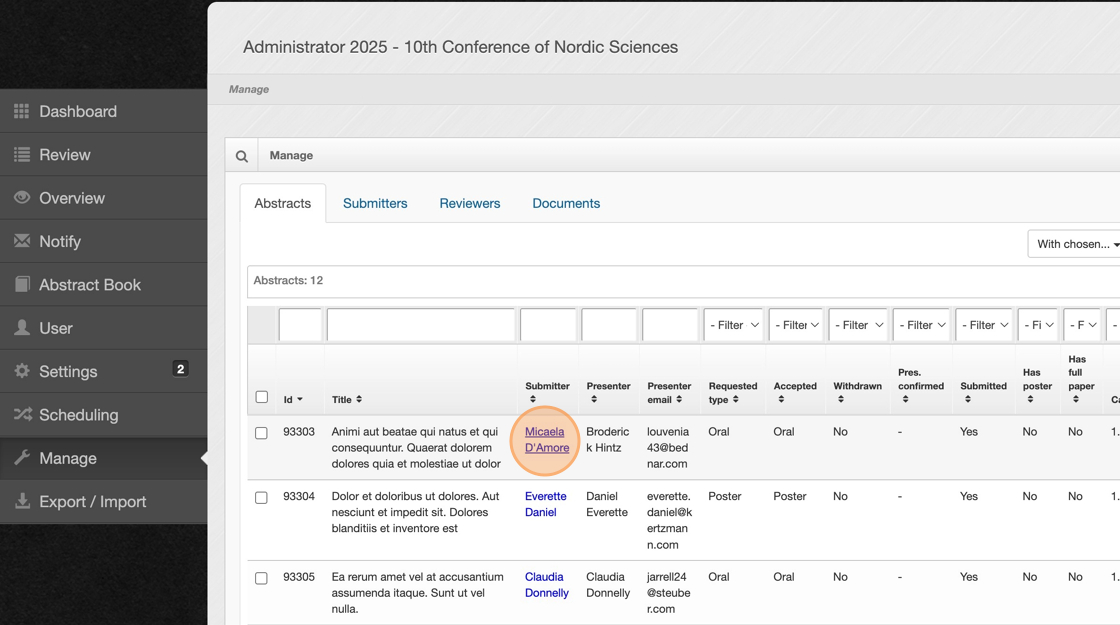The width and height of the screenshot is (1120, 625).
Task: Click the Export / Import download icon
Action: click(x=22, y=501)
